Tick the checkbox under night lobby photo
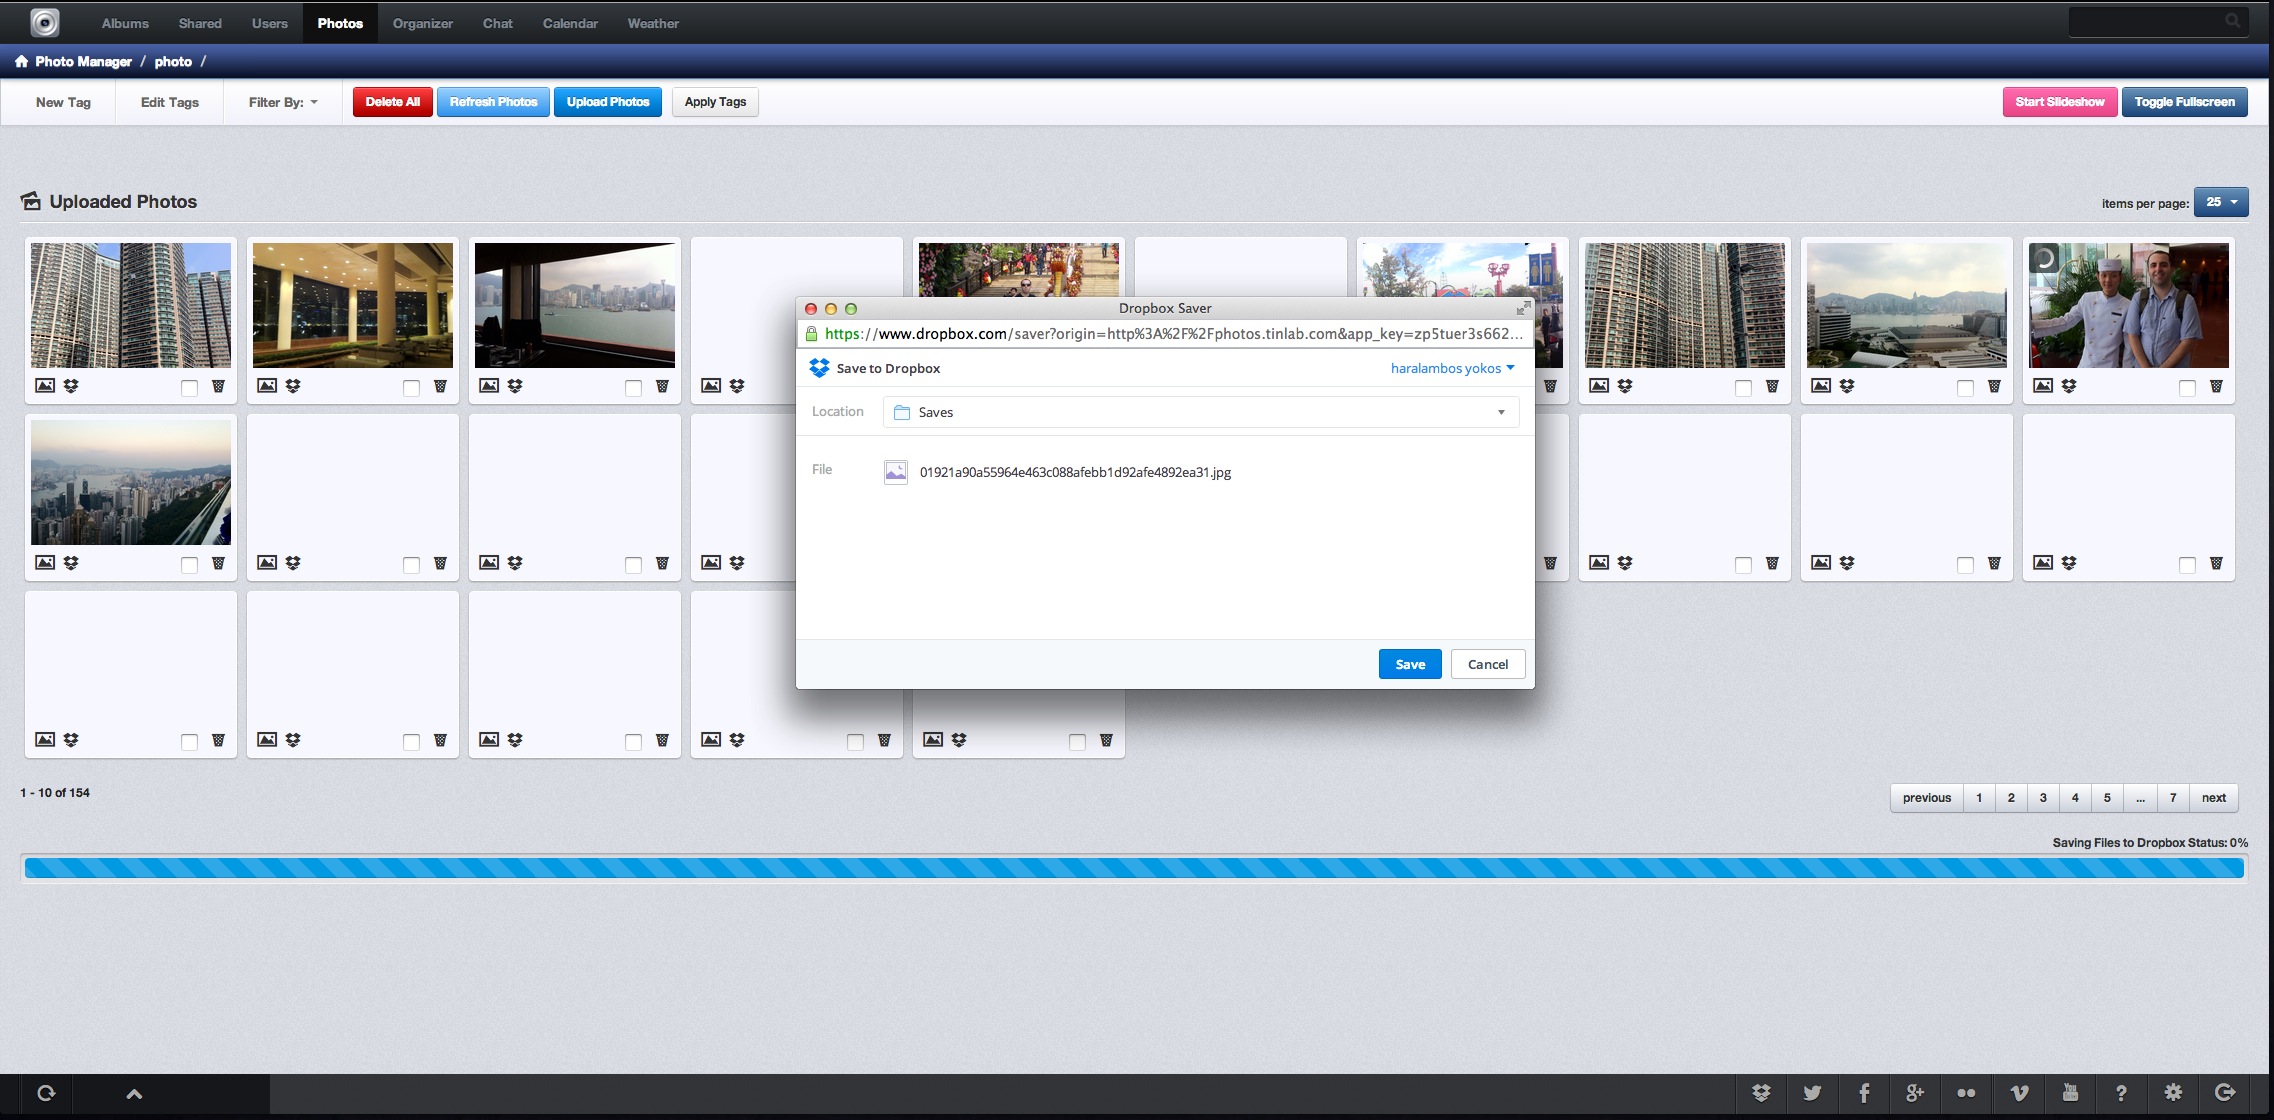2274x1120 pixels. [x=411, y=388]
